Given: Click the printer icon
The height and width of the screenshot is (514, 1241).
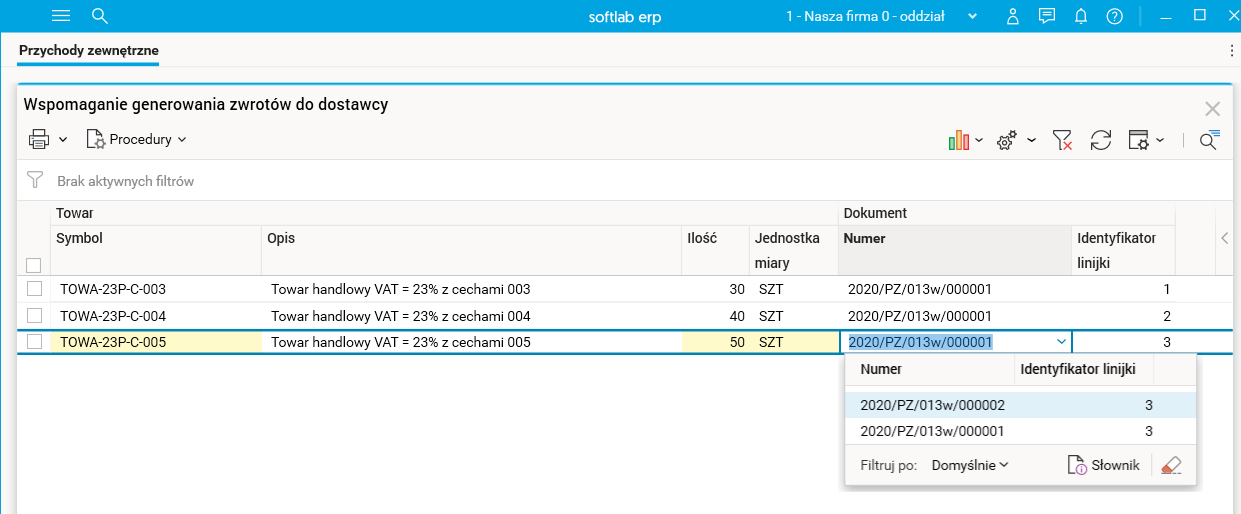Looking at the screenshot, I should (x=39, y=140).
